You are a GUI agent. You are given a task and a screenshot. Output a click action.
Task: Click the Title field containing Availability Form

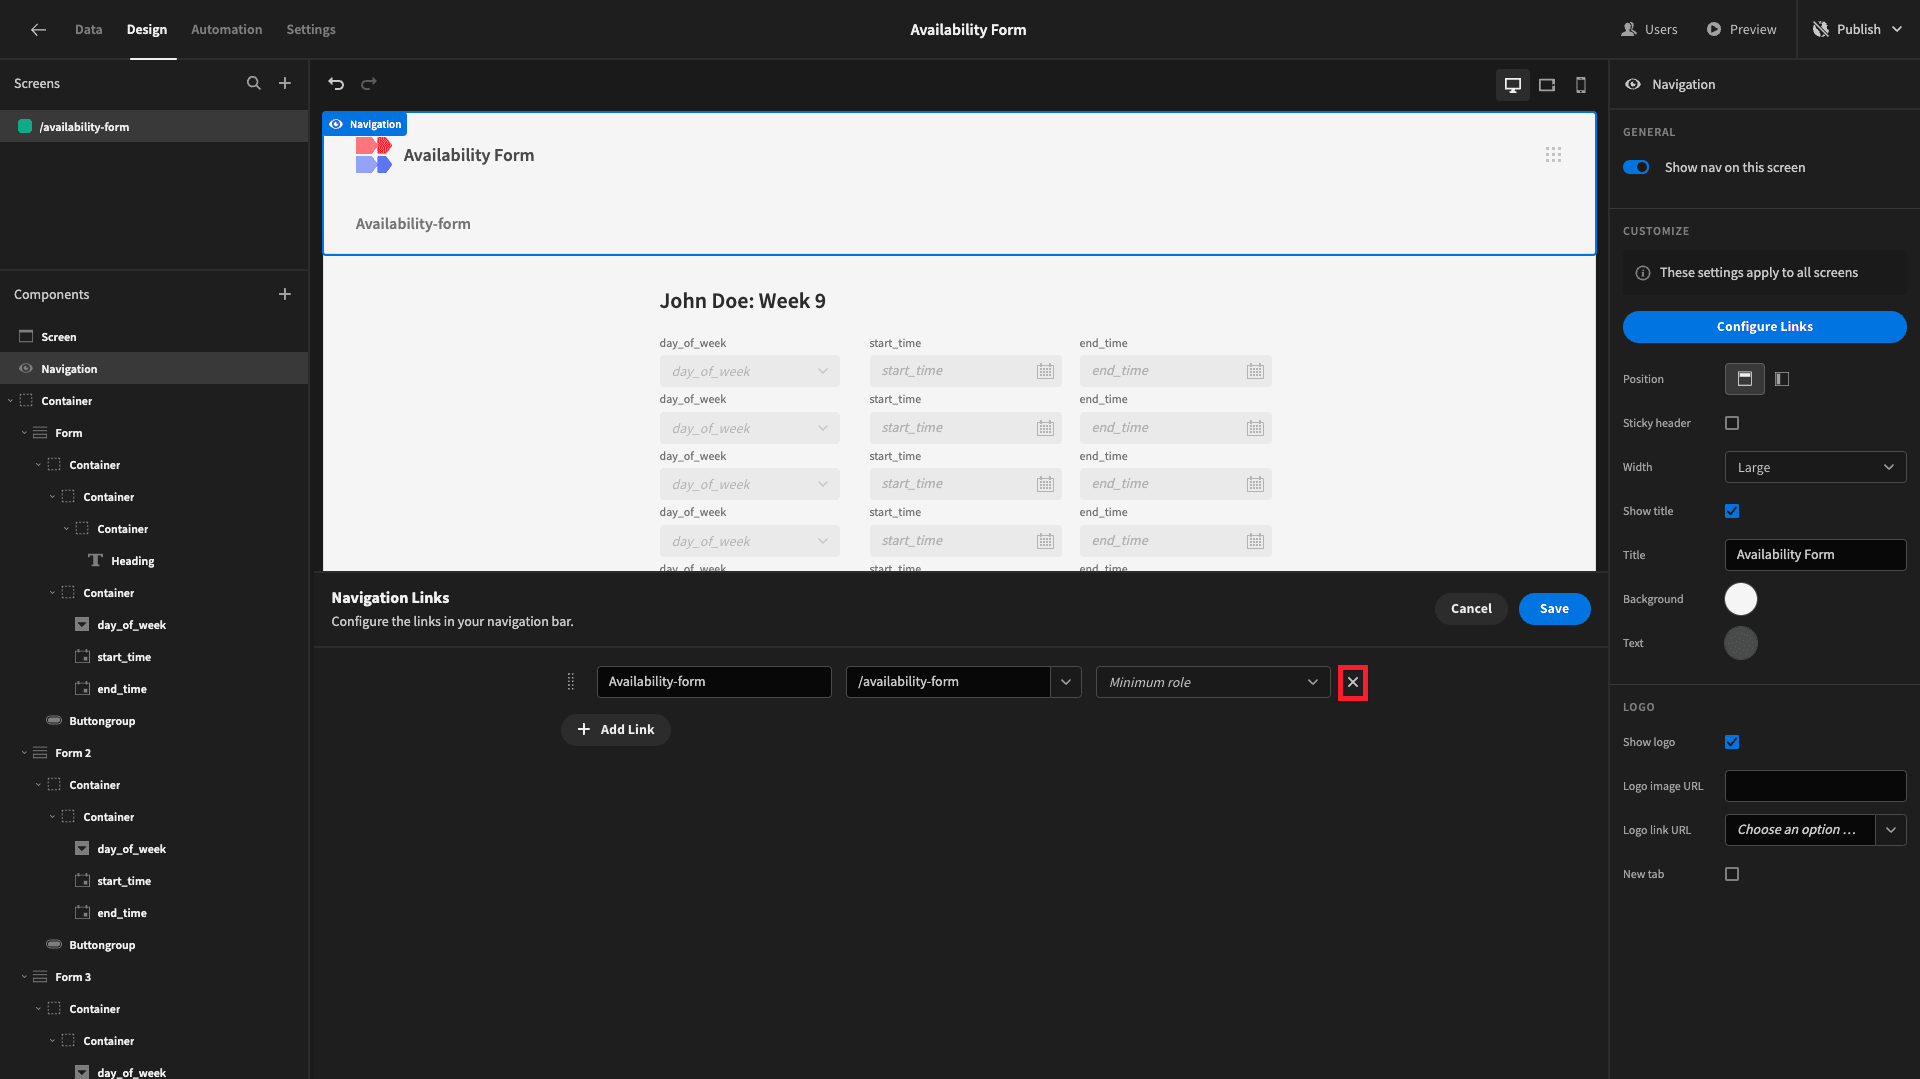[1815, 555]
